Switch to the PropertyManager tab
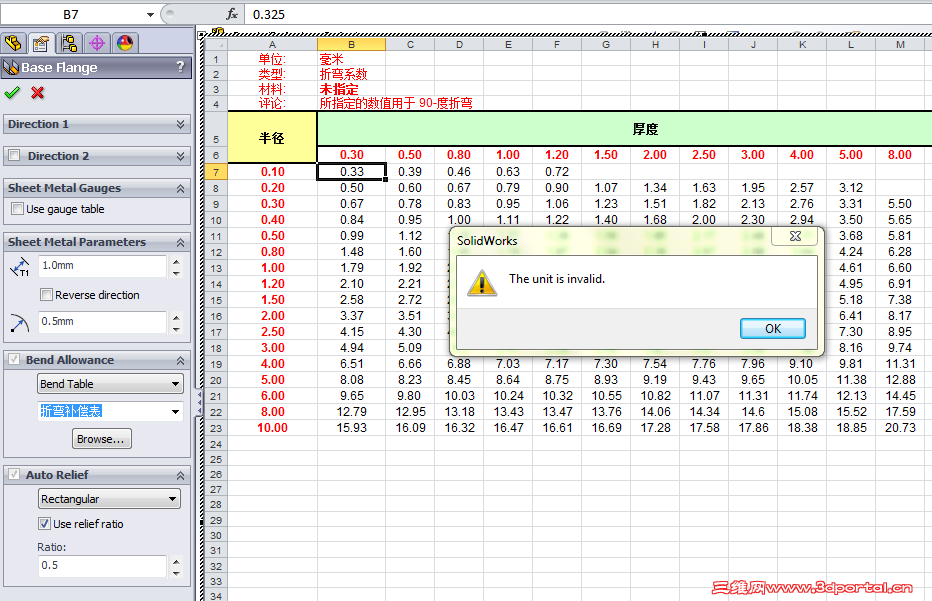The image size is (932, 601). 41,43
